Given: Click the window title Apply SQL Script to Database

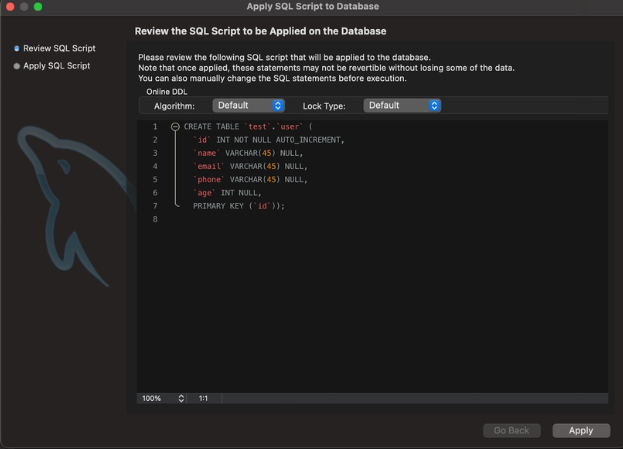Looking at the screenshot, I should (x=312, y=7).
